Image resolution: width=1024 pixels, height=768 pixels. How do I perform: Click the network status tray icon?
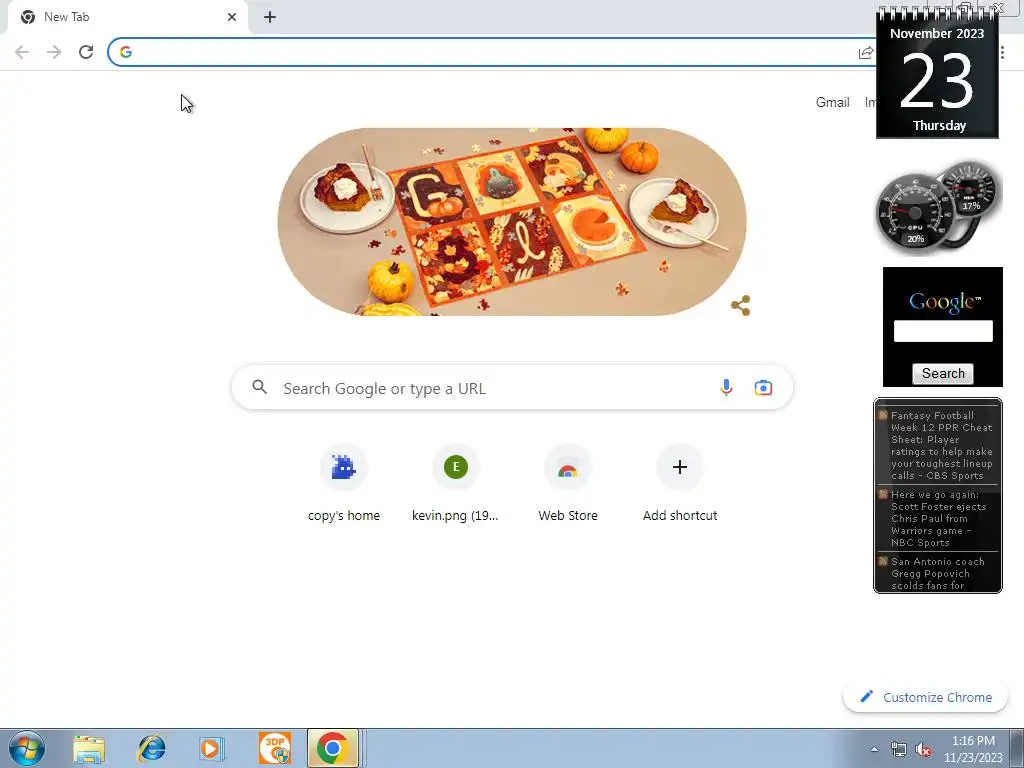tap(899, 750)
